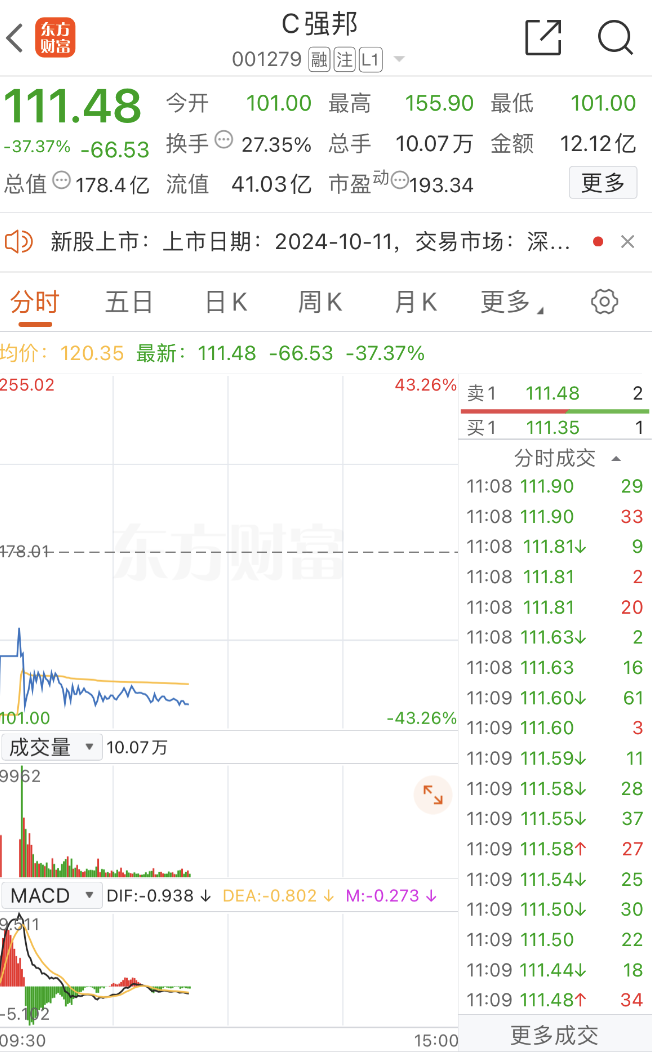
Task: Open 更多成交 at the bottom
Action: [554, 1035]
